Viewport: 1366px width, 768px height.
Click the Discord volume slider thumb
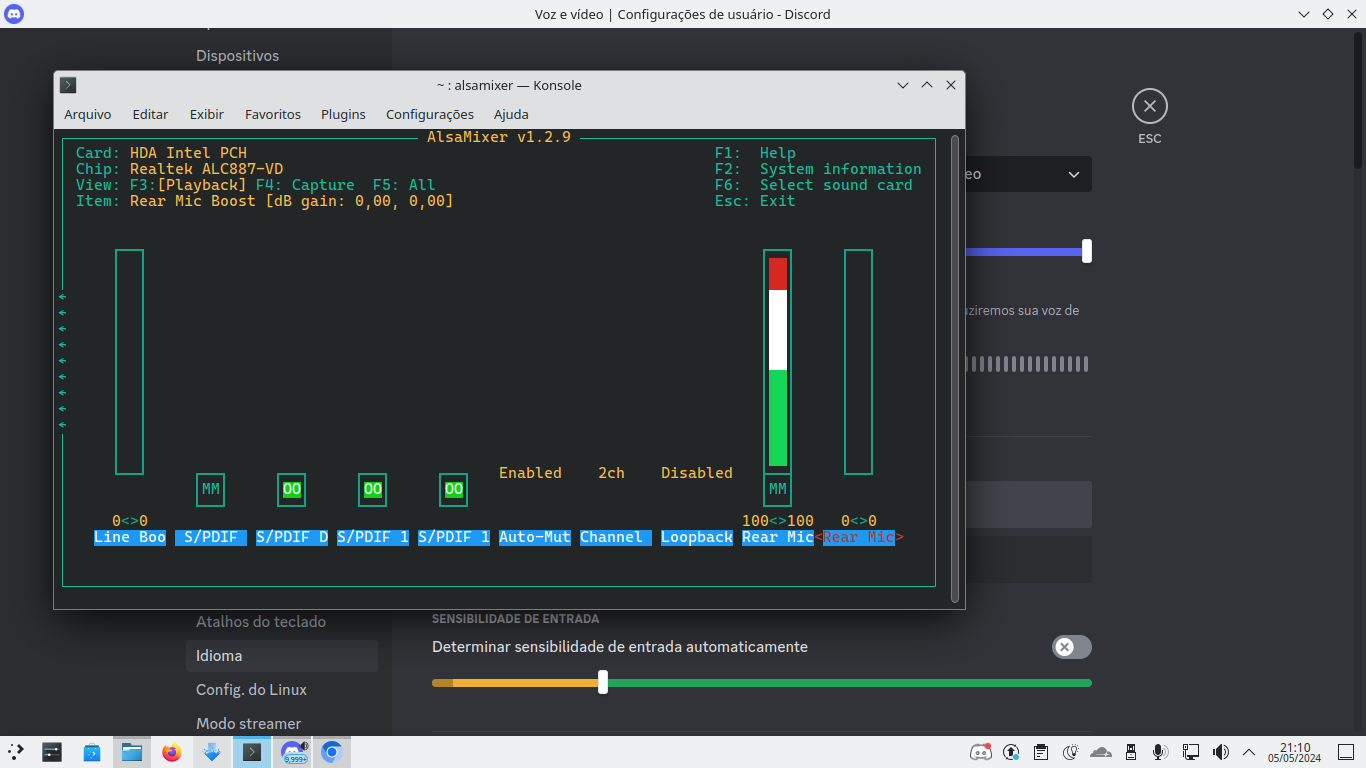pos(1087,251)
